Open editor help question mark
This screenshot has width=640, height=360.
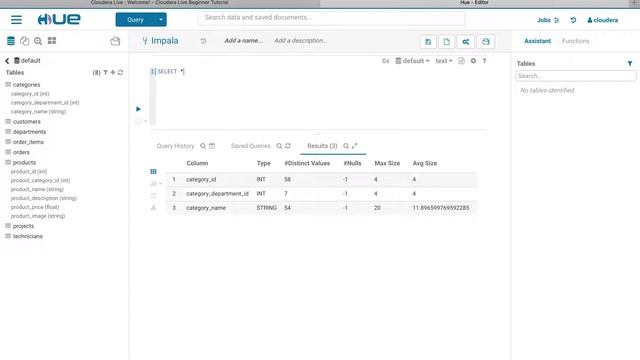point(484,61)
